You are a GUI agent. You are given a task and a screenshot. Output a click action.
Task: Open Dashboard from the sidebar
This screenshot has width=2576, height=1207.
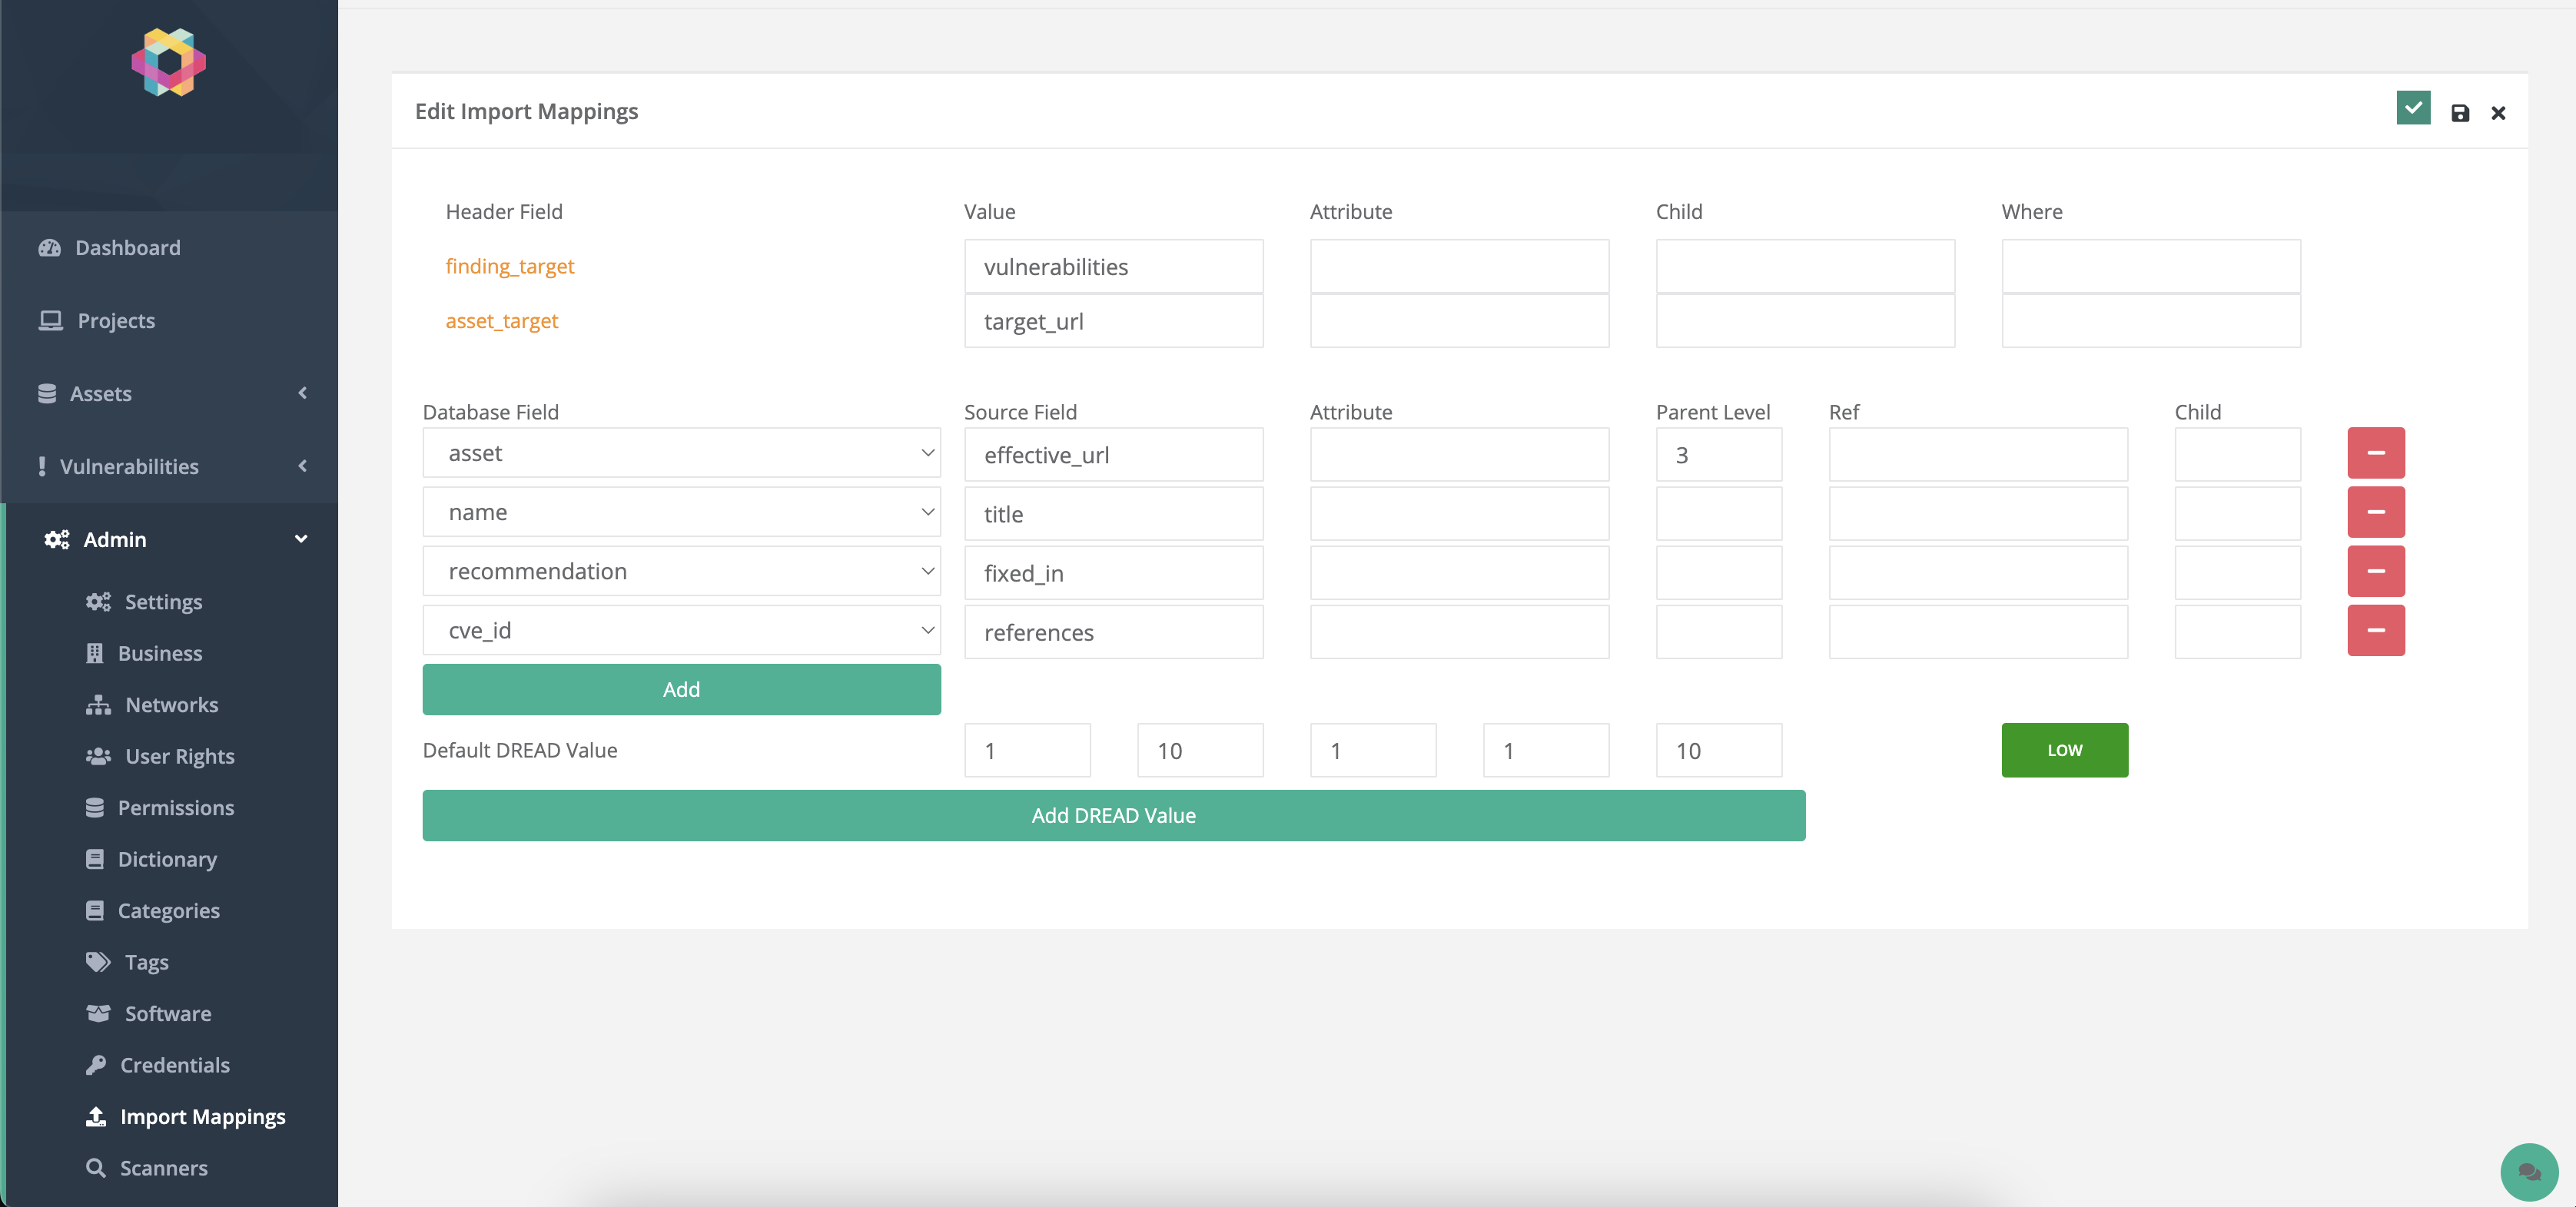pos(128,247)
